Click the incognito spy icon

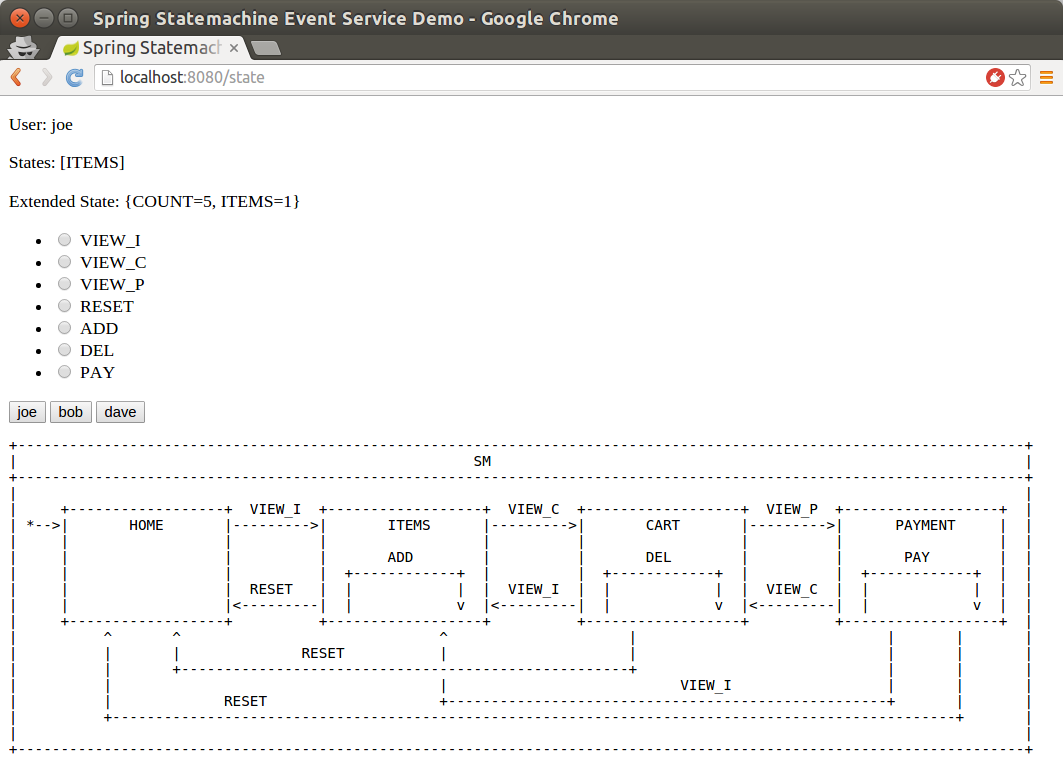point(23,47)
